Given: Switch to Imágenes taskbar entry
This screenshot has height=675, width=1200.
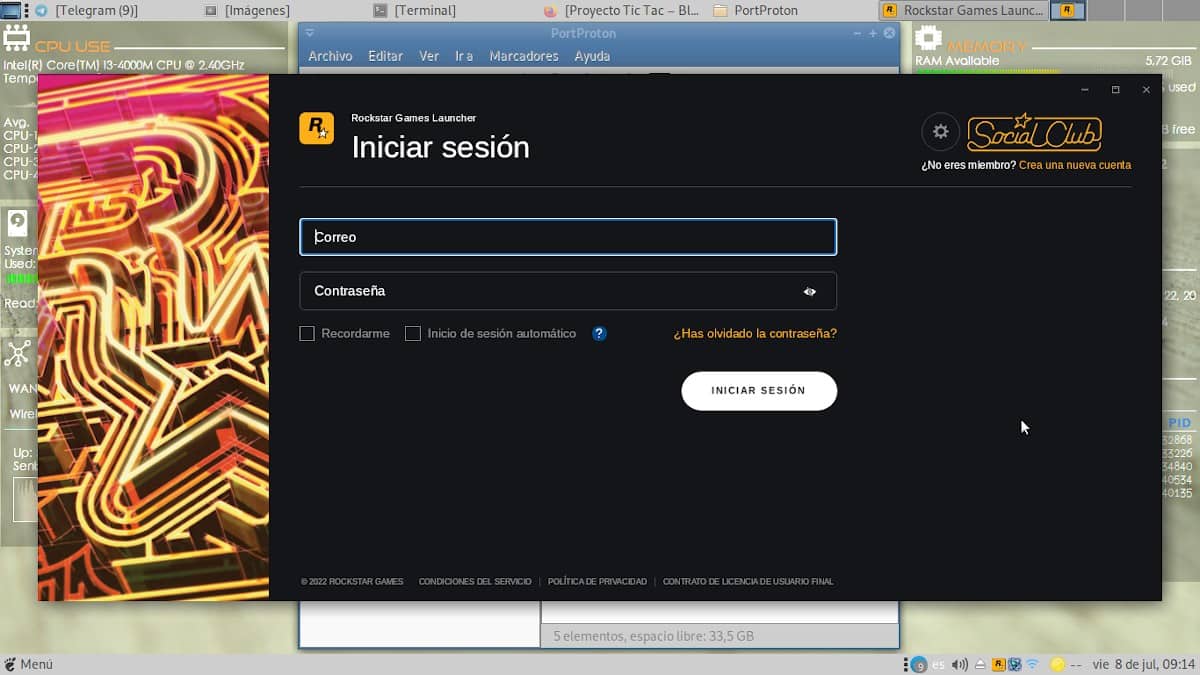Looking at the screenshot, I should 247,10.
